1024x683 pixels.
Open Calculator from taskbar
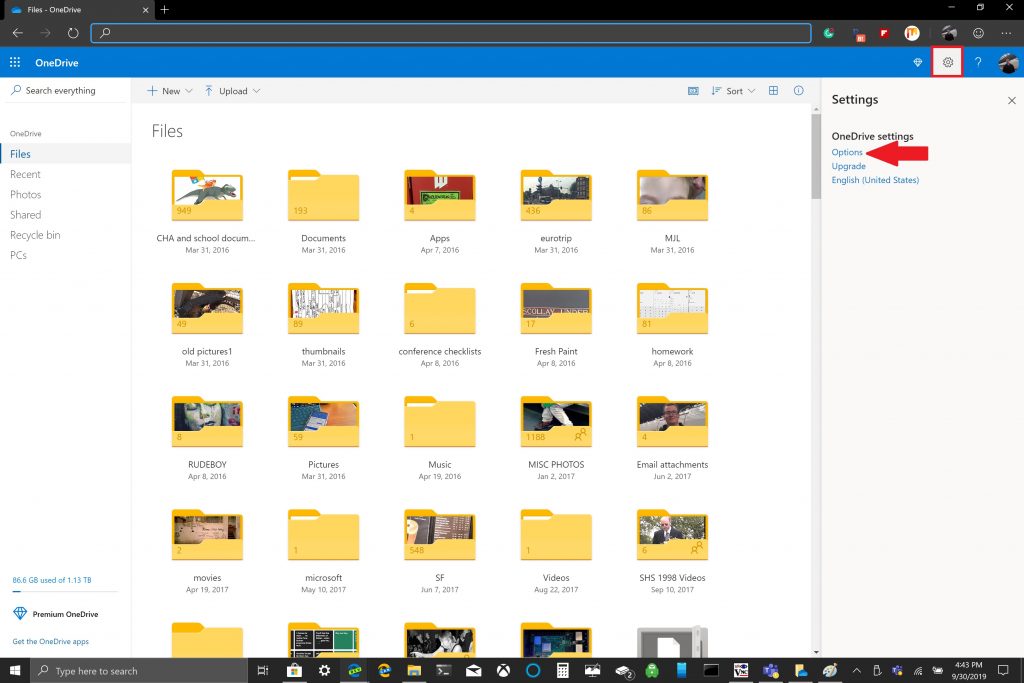[562, 670]
